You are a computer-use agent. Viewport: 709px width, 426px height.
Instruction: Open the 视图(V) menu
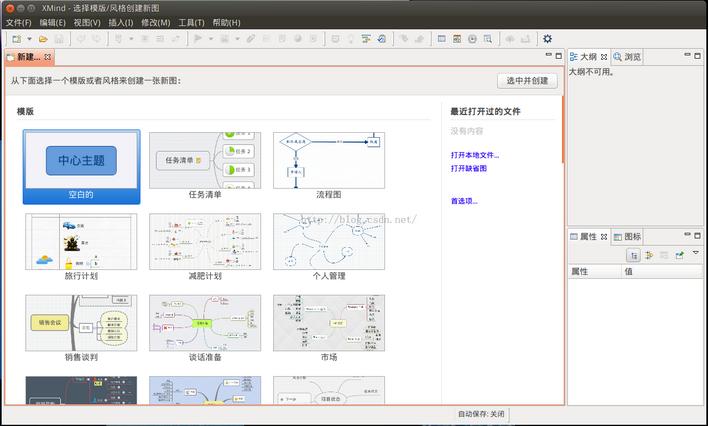pos(87,22)
